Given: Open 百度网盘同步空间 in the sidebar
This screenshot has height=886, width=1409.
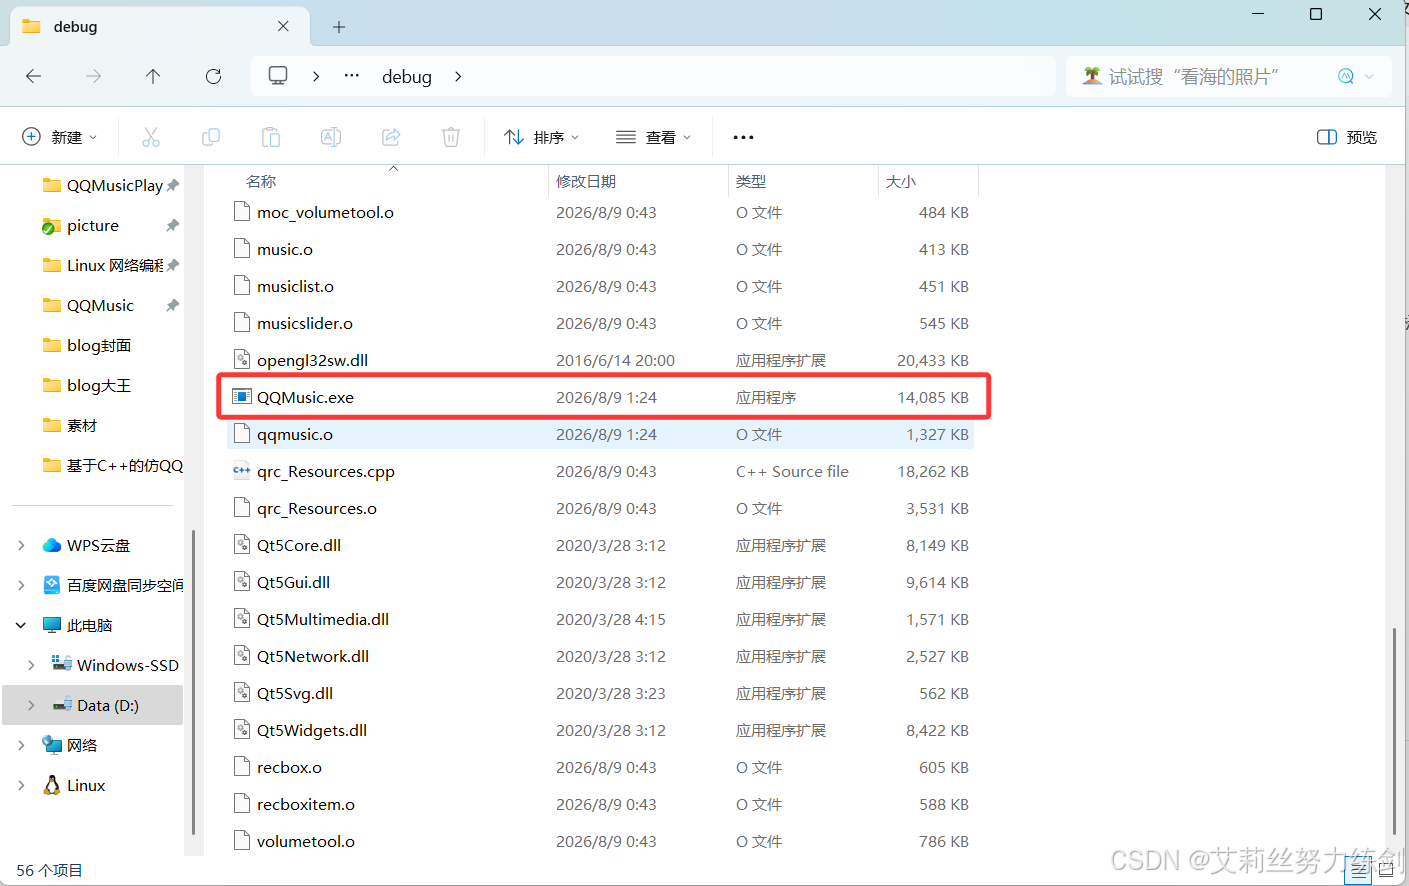Looking at the screenshot, I should 112,585.
